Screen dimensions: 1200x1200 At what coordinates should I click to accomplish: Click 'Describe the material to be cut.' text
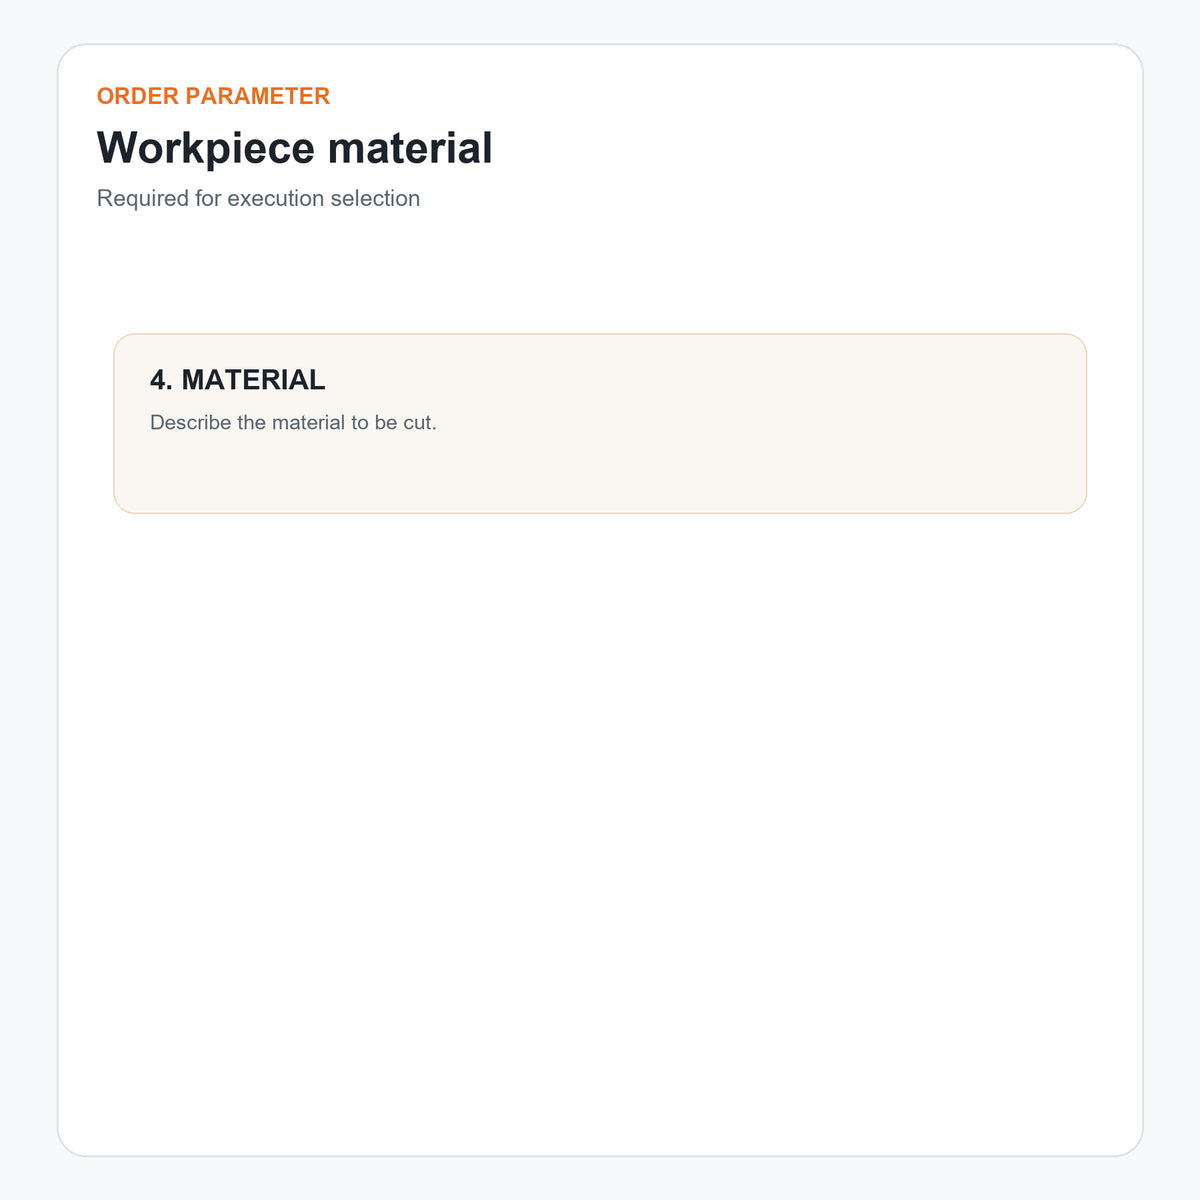tap(293, 422)
